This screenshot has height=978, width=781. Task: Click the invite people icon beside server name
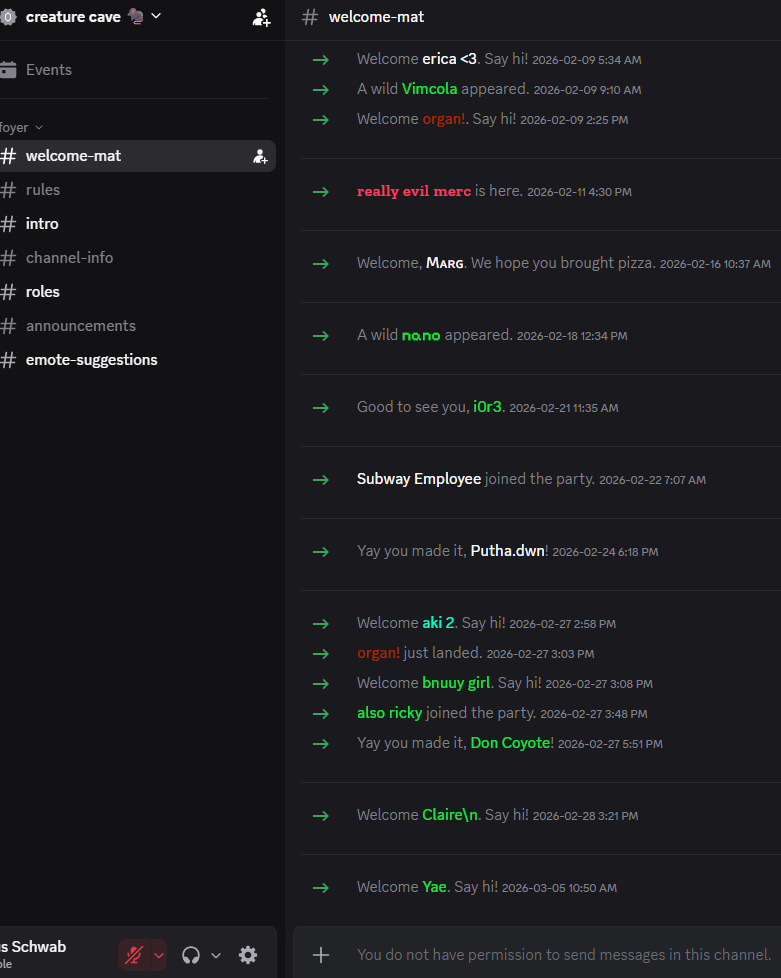261,17
